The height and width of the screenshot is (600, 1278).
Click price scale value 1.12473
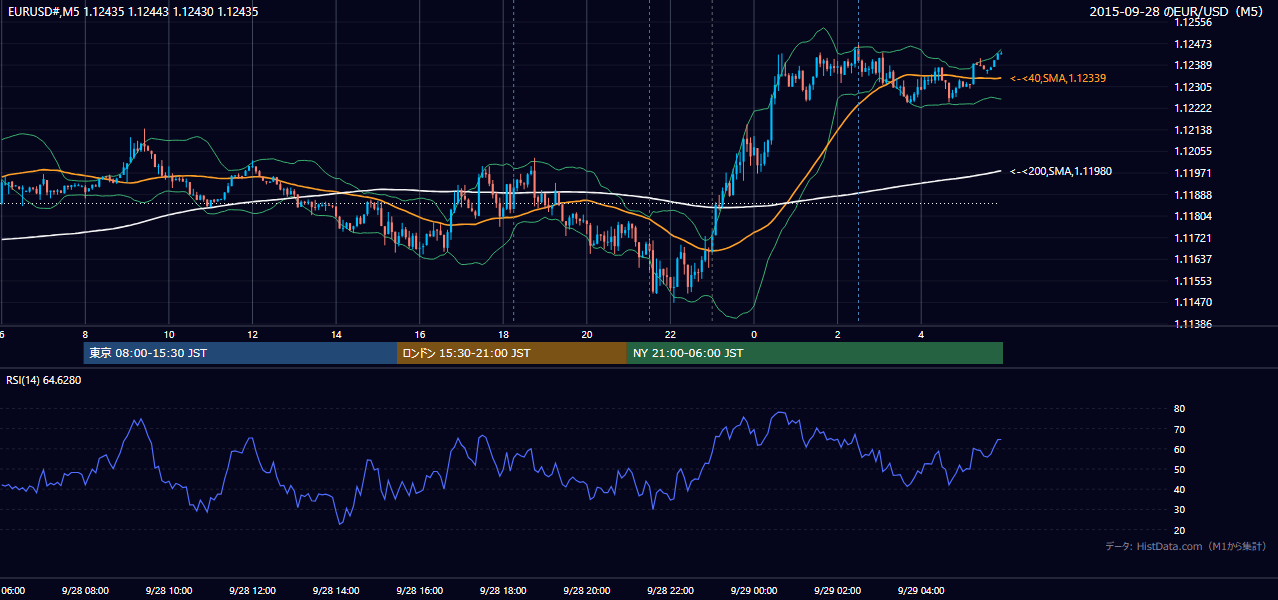(1194, 44)
